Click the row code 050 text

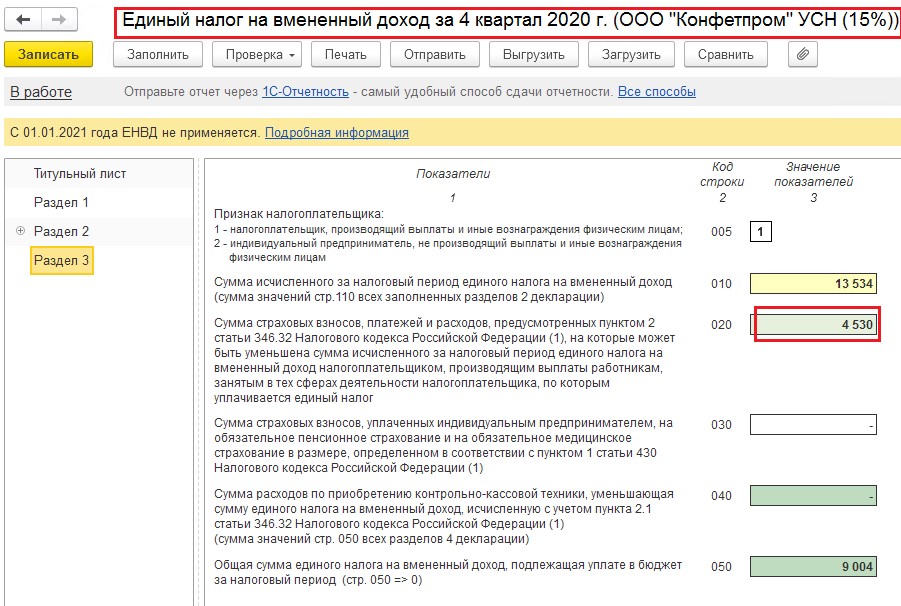tap(721, 567)
